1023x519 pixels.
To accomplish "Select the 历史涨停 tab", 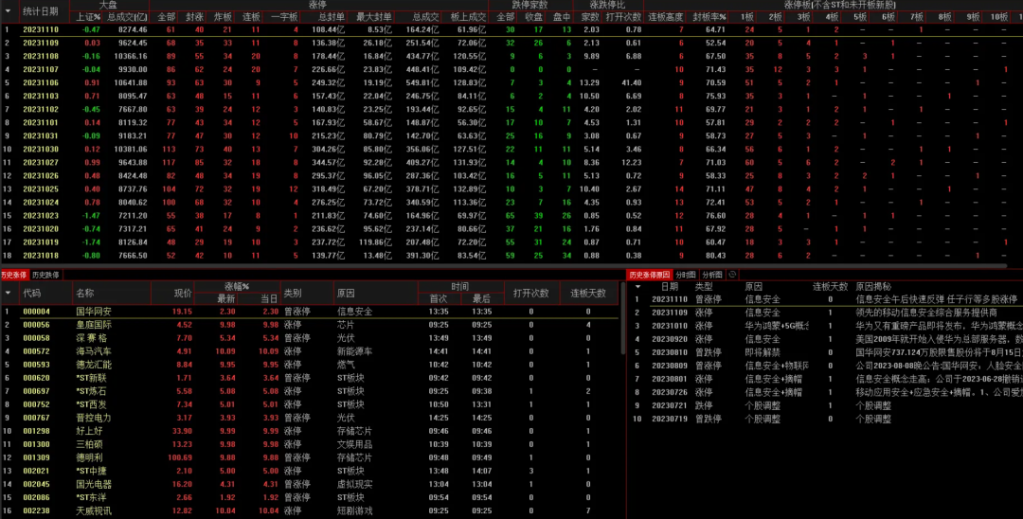I will click(14, 274).
